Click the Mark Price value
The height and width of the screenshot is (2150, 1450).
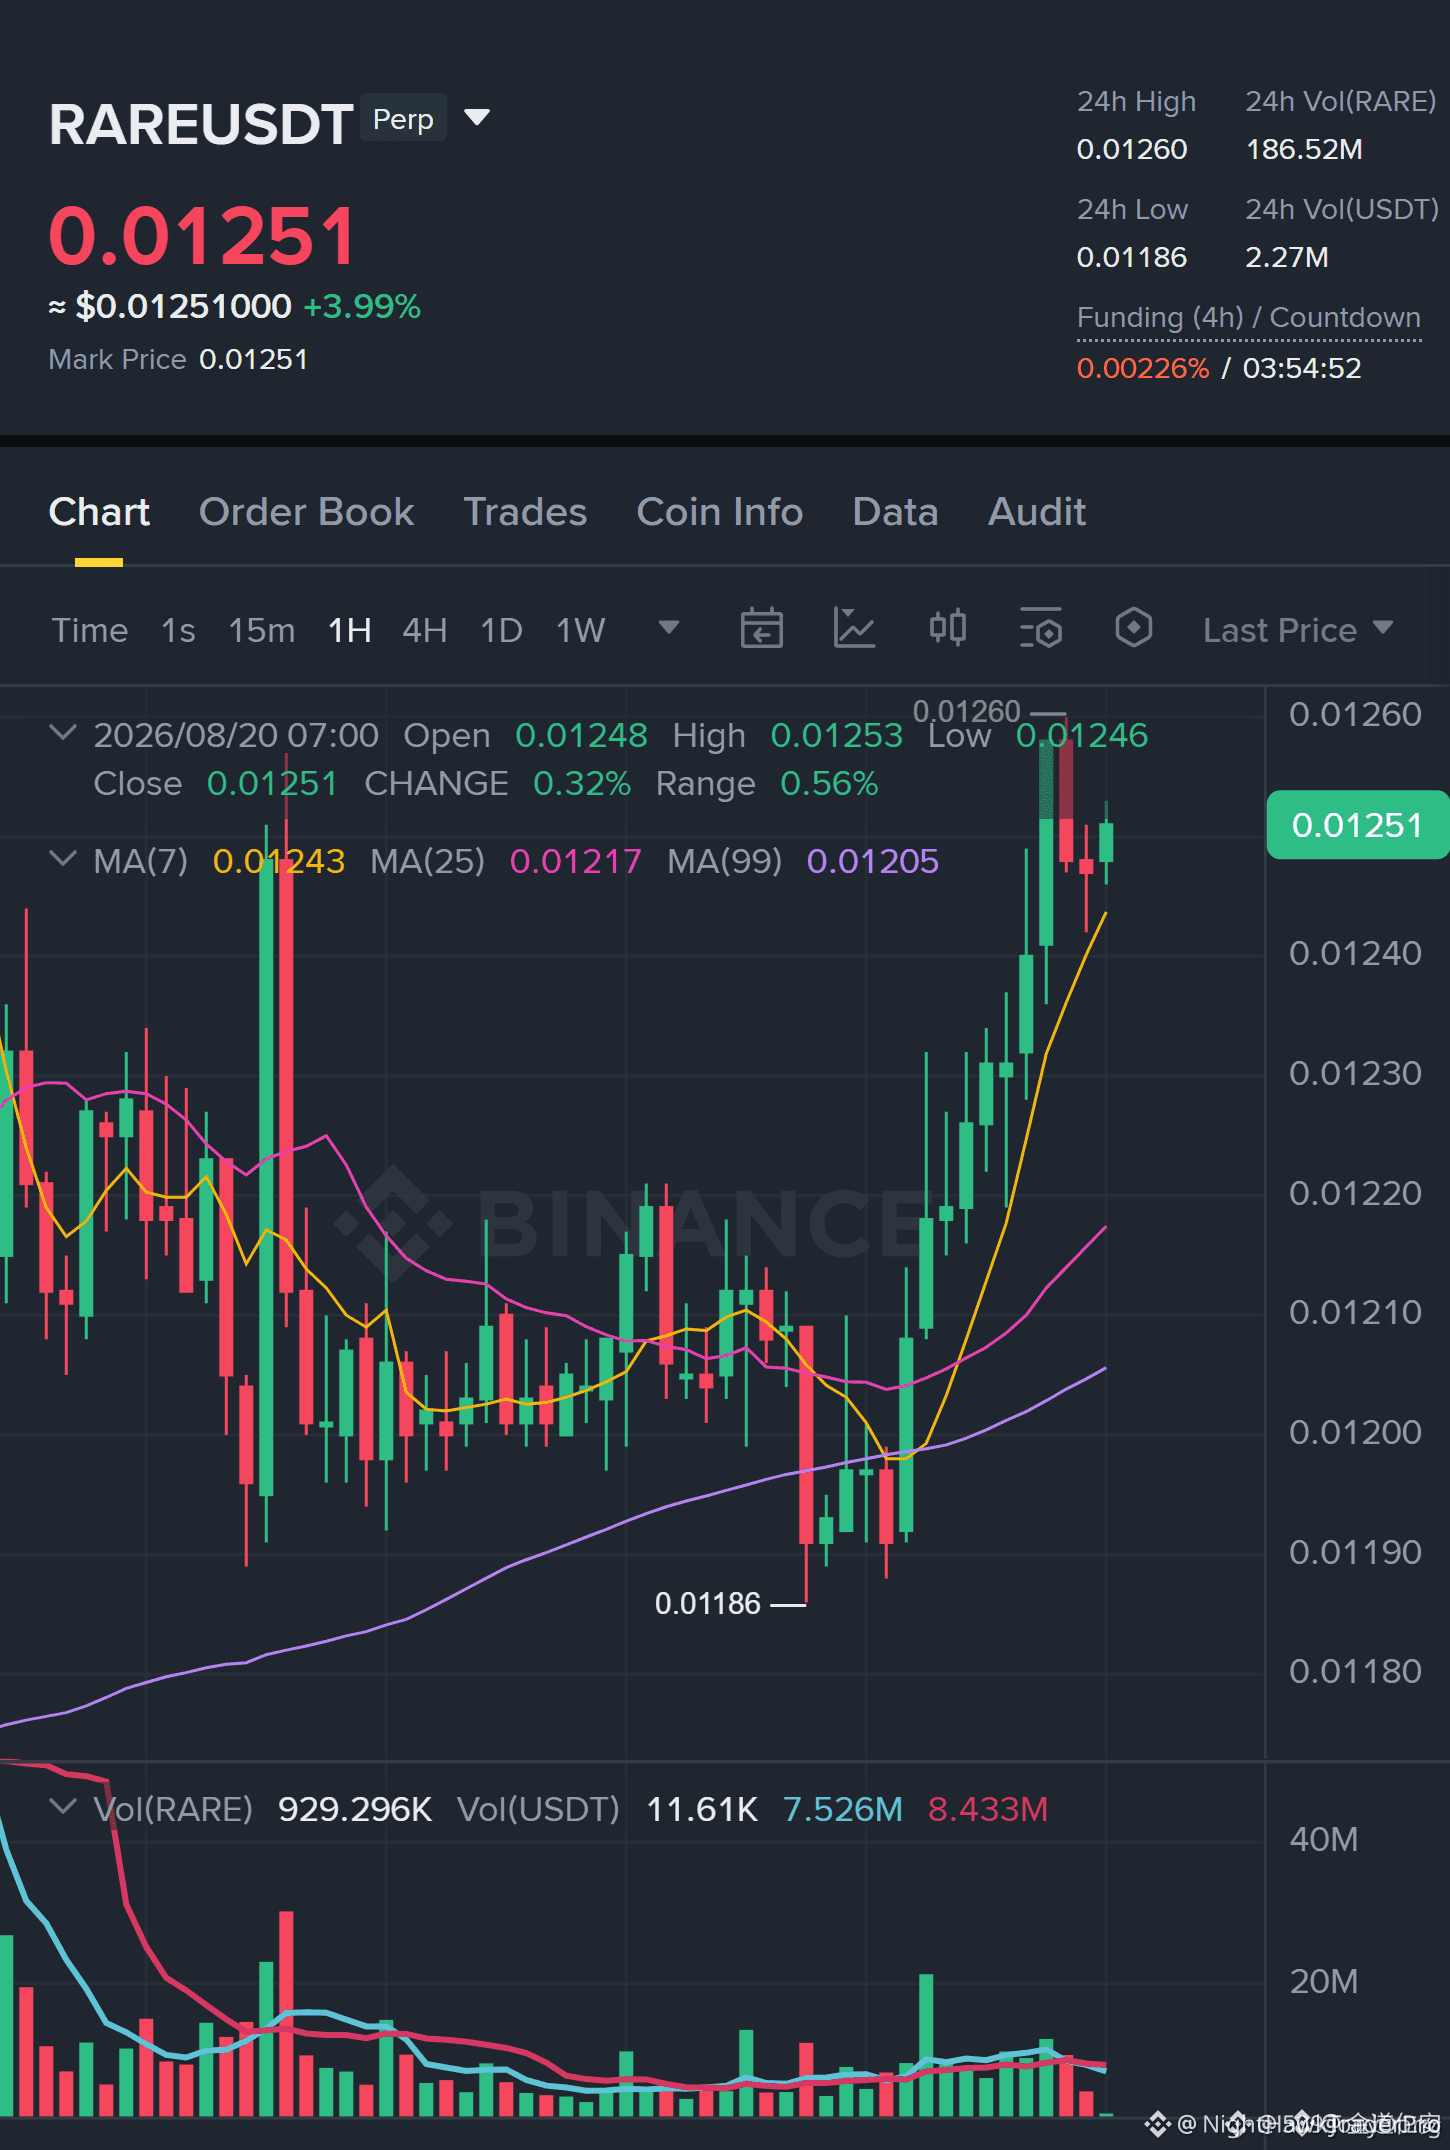pos(254,359)
